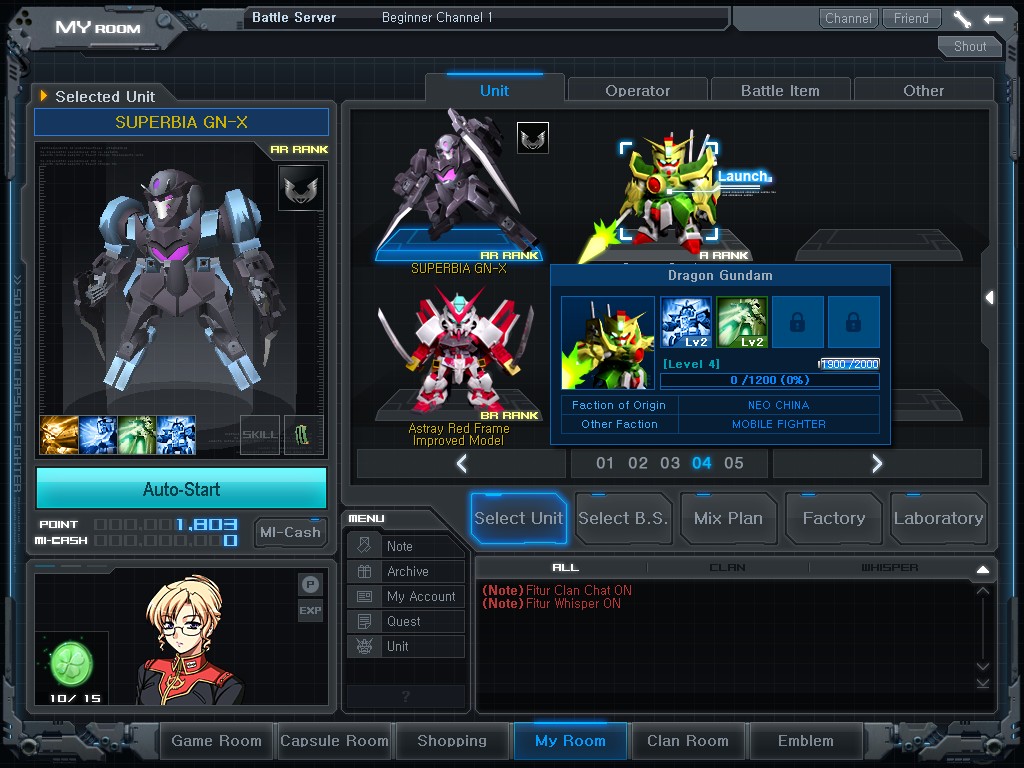Open the Laboratory
This screenshot has height=768, width=1024.
(x=938, y=518)
